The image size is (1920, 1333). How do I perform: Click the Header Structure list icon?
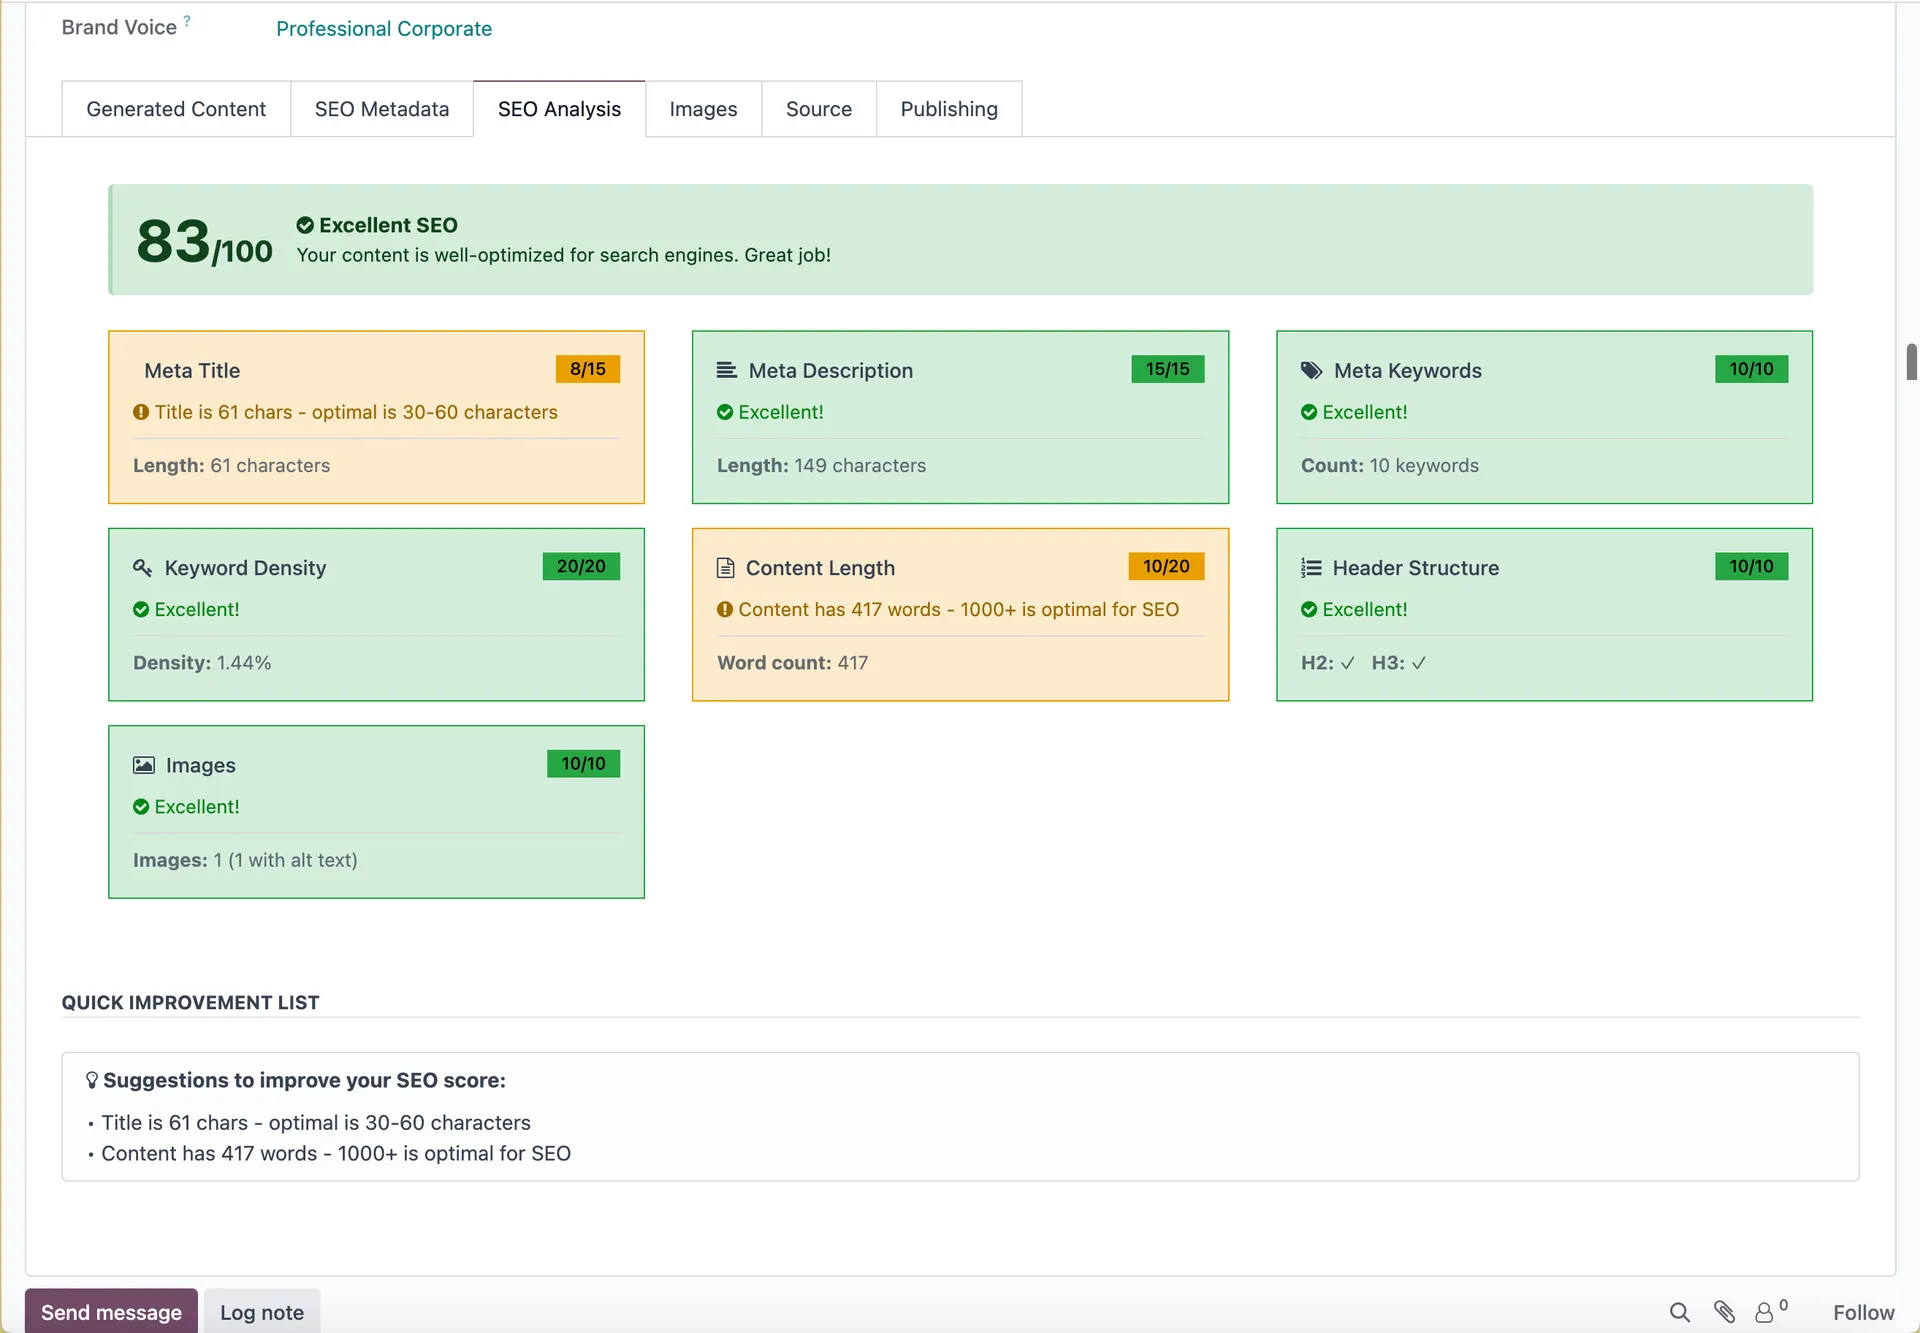(x=1311, y=568)
